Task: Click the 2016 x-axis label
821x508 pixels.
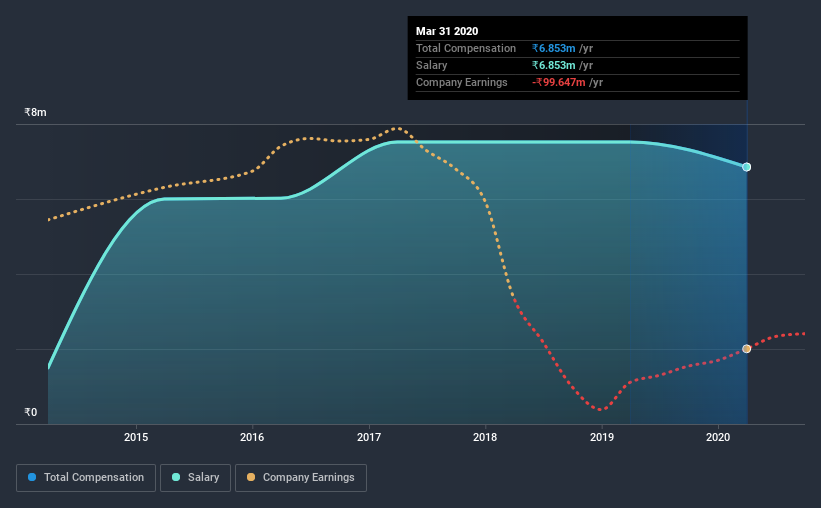Action: coord(252,437)
